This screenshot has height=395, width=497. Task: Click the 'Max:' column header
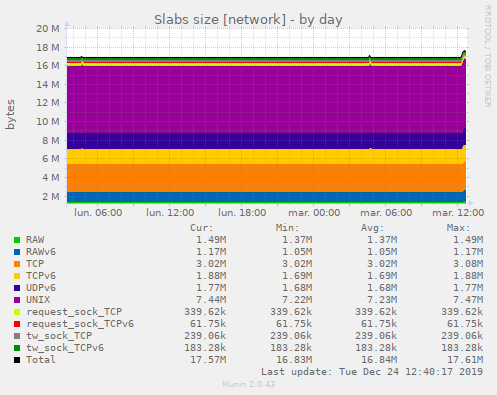(458, 228)
